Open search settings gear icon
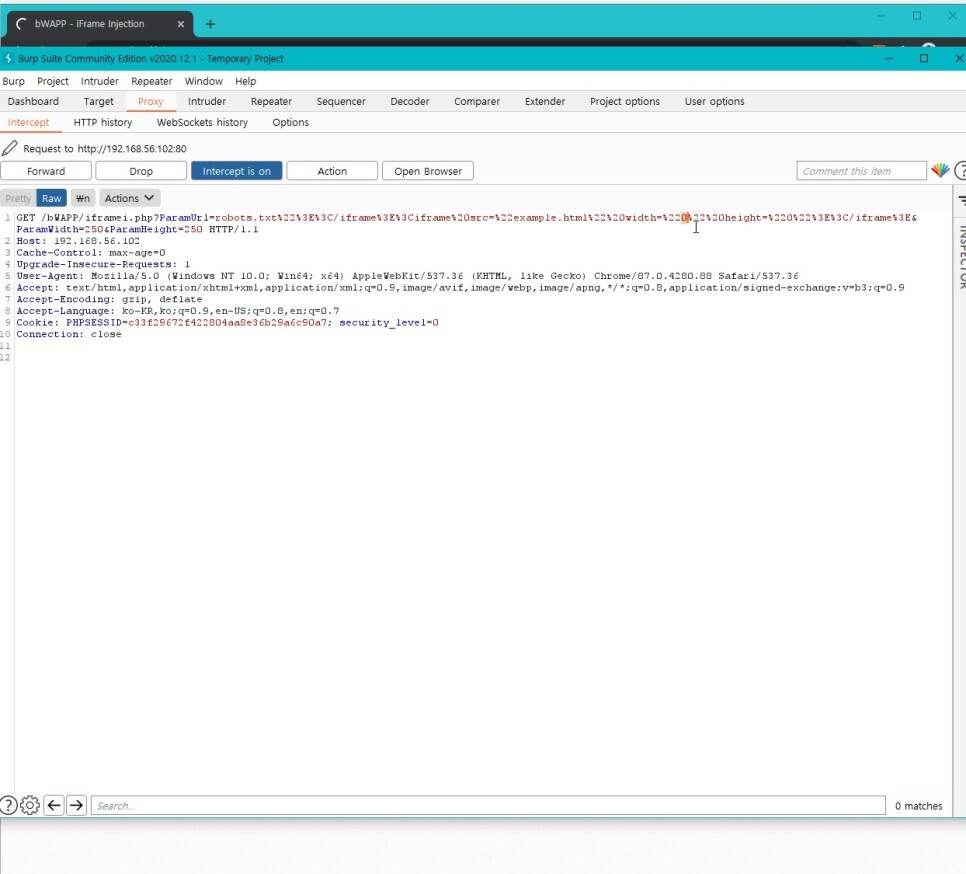This screenshot has width=966, height=874. coord(30,805)
